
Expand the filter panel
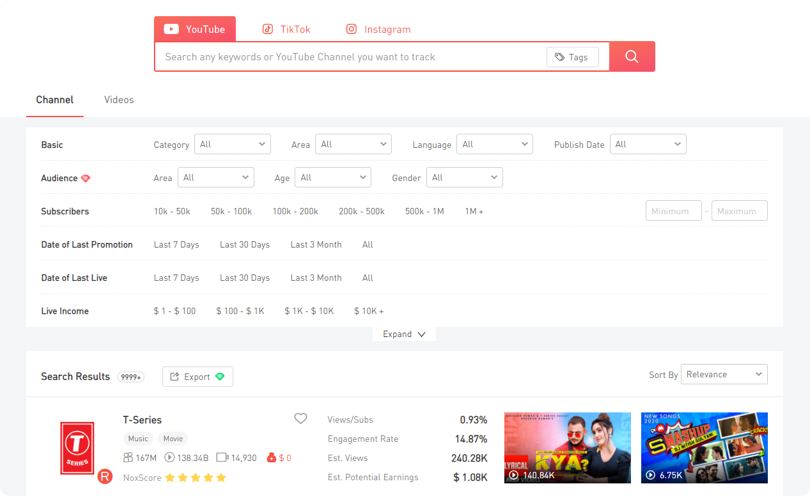coord(404,334)
